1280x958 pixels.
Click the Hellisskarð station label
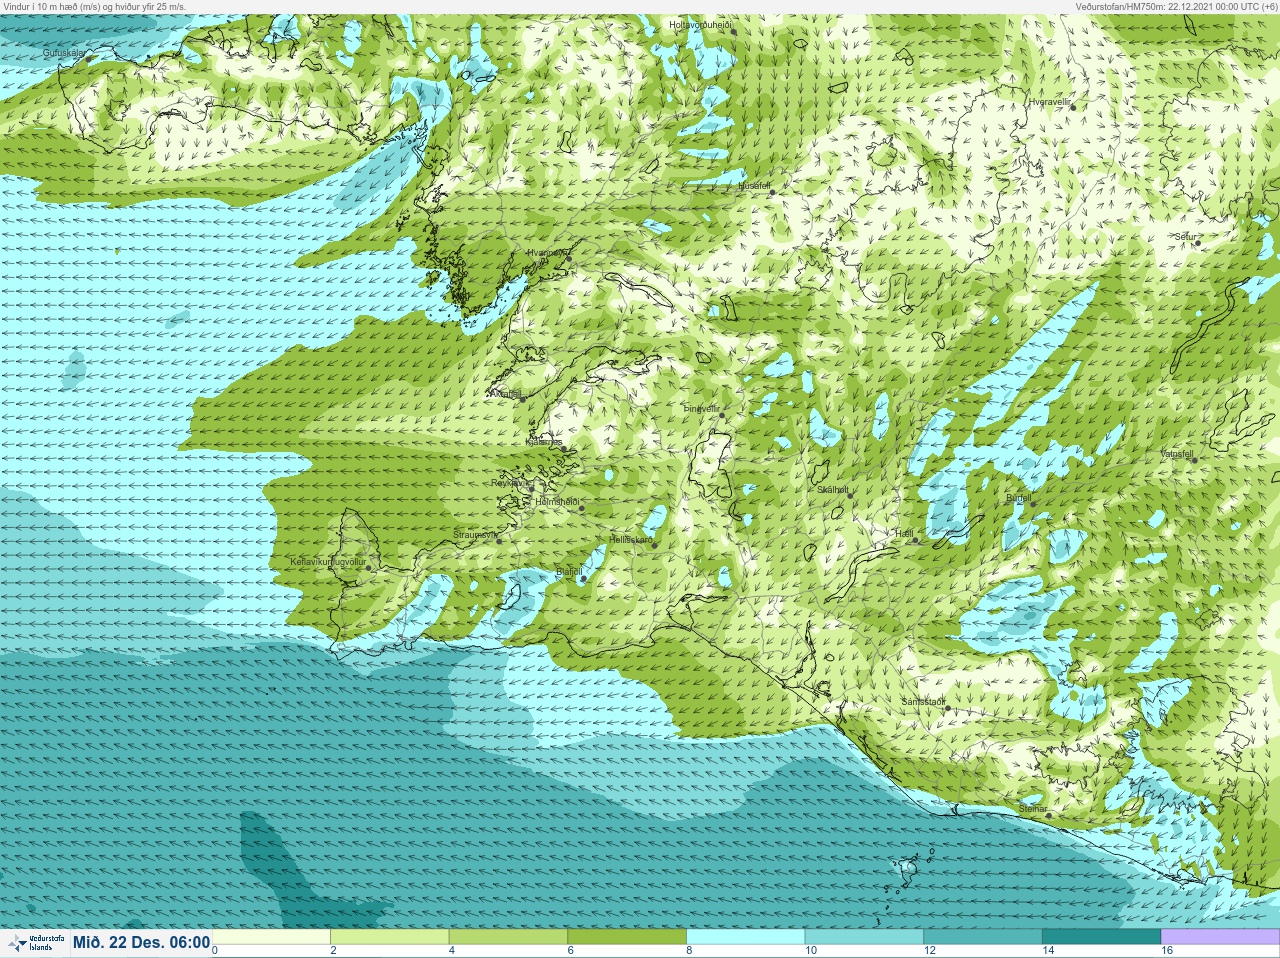click(631, 540)
